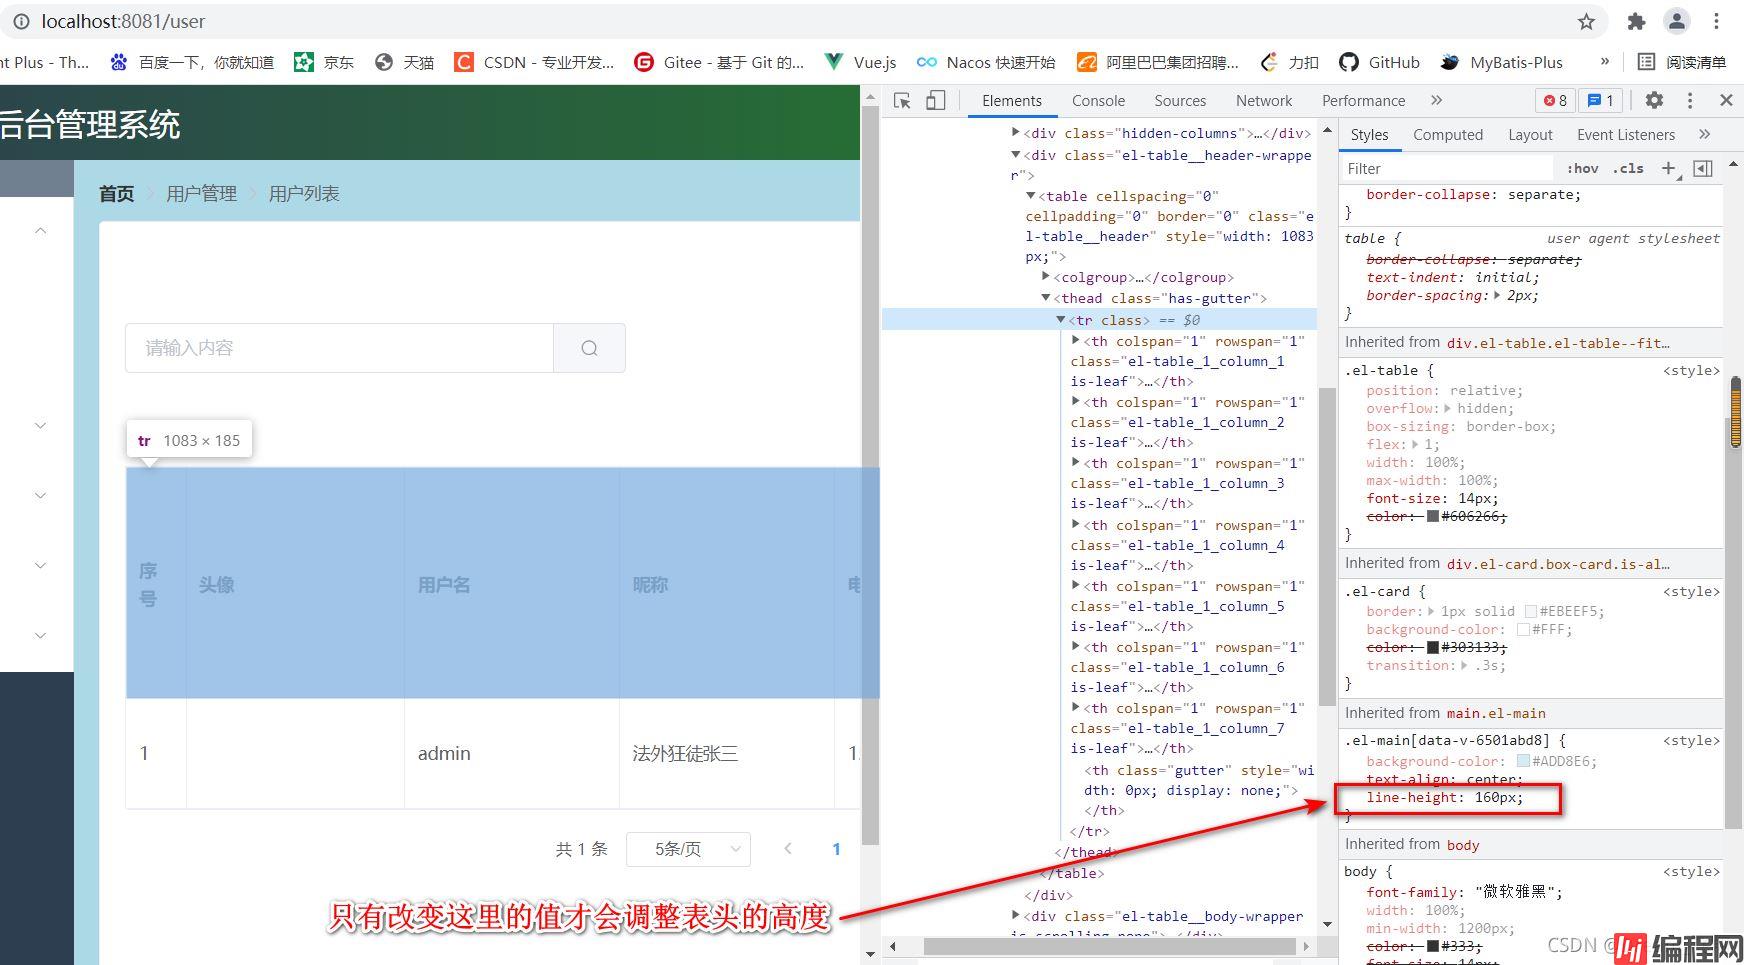Expand the el-table__body-wrapper div node
The height and width of the screenshot is (965, 1744).
point(1016,916)
